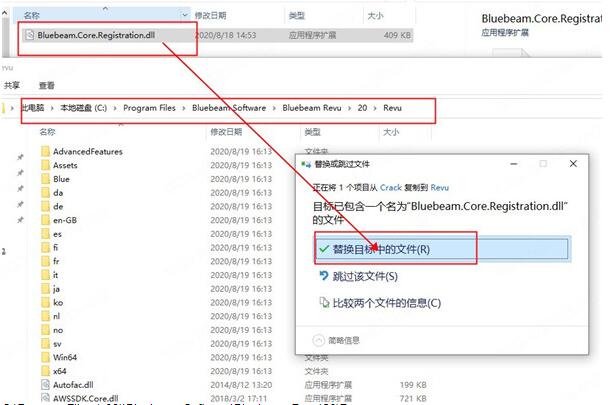Click the AWSSDK.Core.dll file icon
This screenshot has width=616, height=405.
[x=45, y=398]
